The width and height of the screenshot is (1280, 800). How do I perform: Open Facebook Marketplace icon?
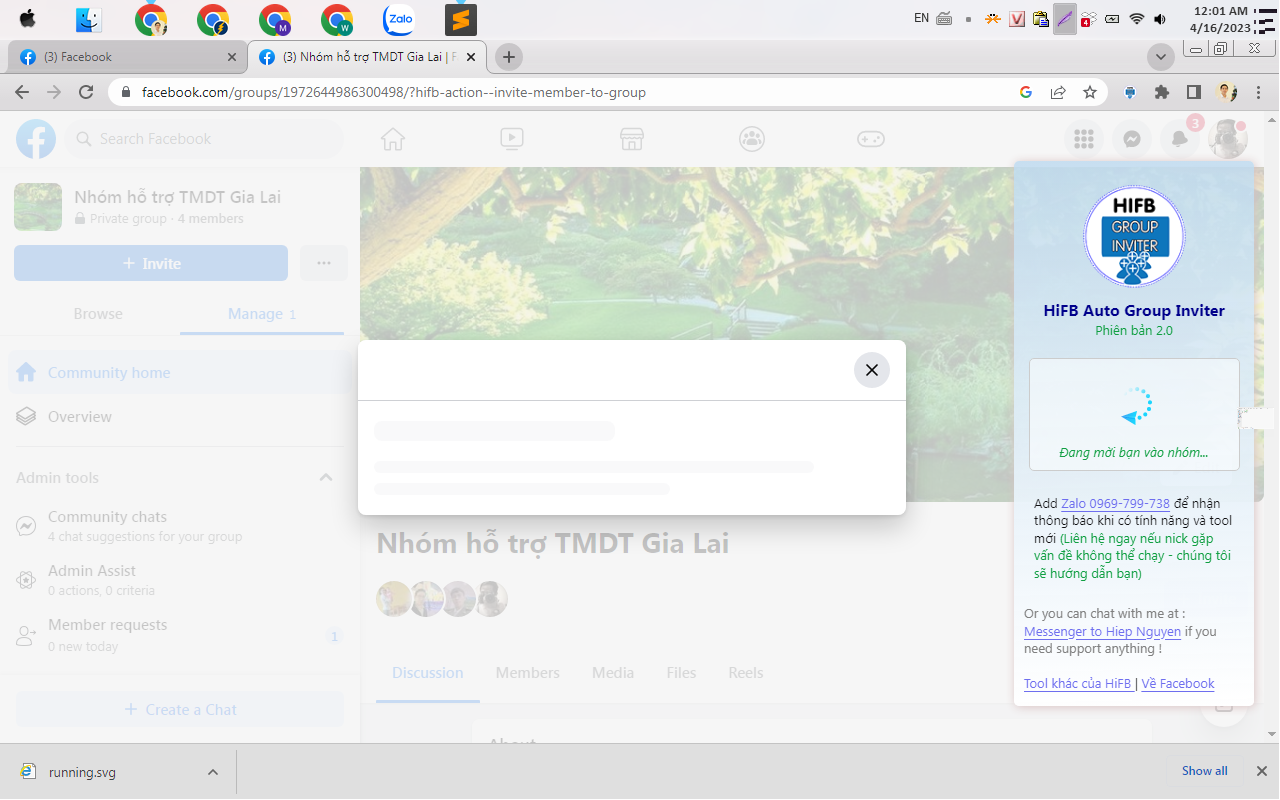[631, 139]
